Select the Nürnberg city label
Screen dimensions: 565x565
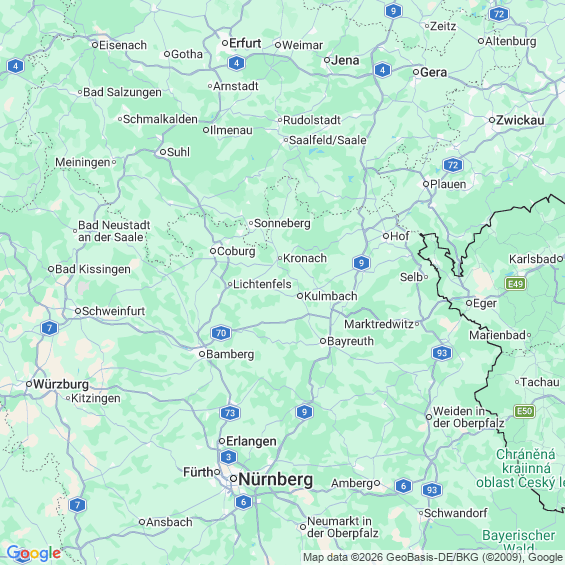click(x=276, y=480)
